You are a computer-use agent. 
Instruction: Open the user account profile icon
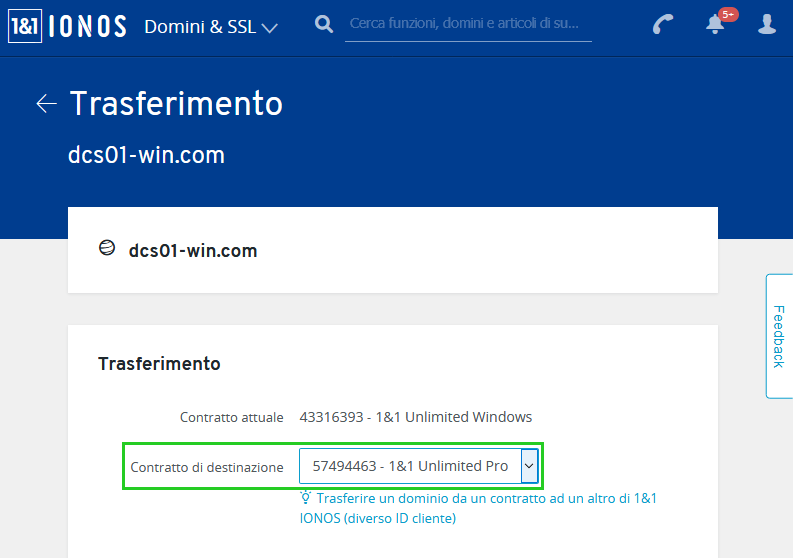point(767,24)
